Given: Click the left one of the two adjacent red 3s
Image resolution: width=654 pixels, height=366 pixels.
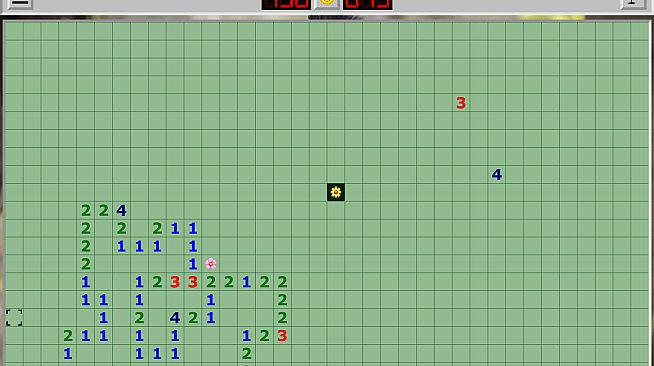Looking at the screenshot, I should coord(175,282).
